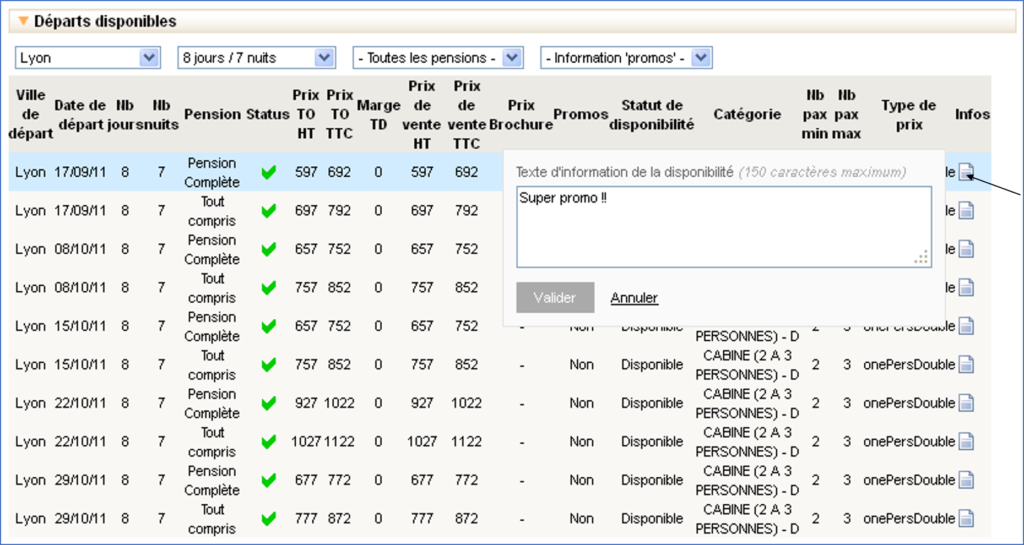Open info icon for 08/10/11 Tout compris row
This screenshot has width=1024, height=545.
pyautogui.click(x=965, y=288)
